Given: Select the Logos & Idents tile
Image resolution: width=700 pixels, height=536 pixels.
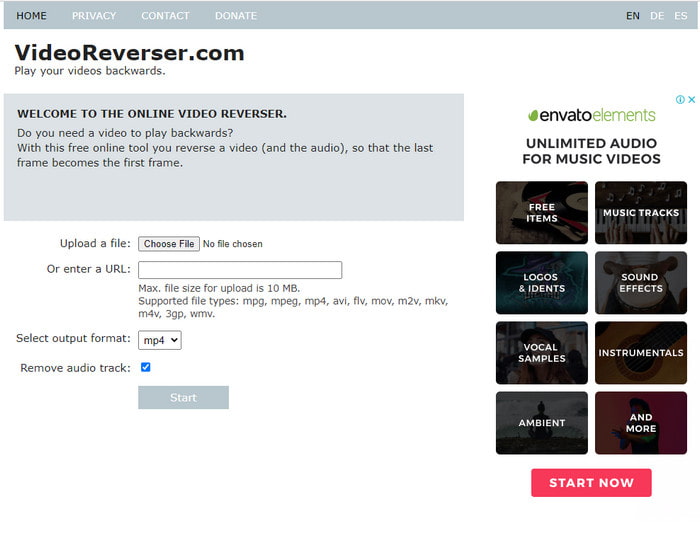Looking at the screenshot, I should (541, 283).
